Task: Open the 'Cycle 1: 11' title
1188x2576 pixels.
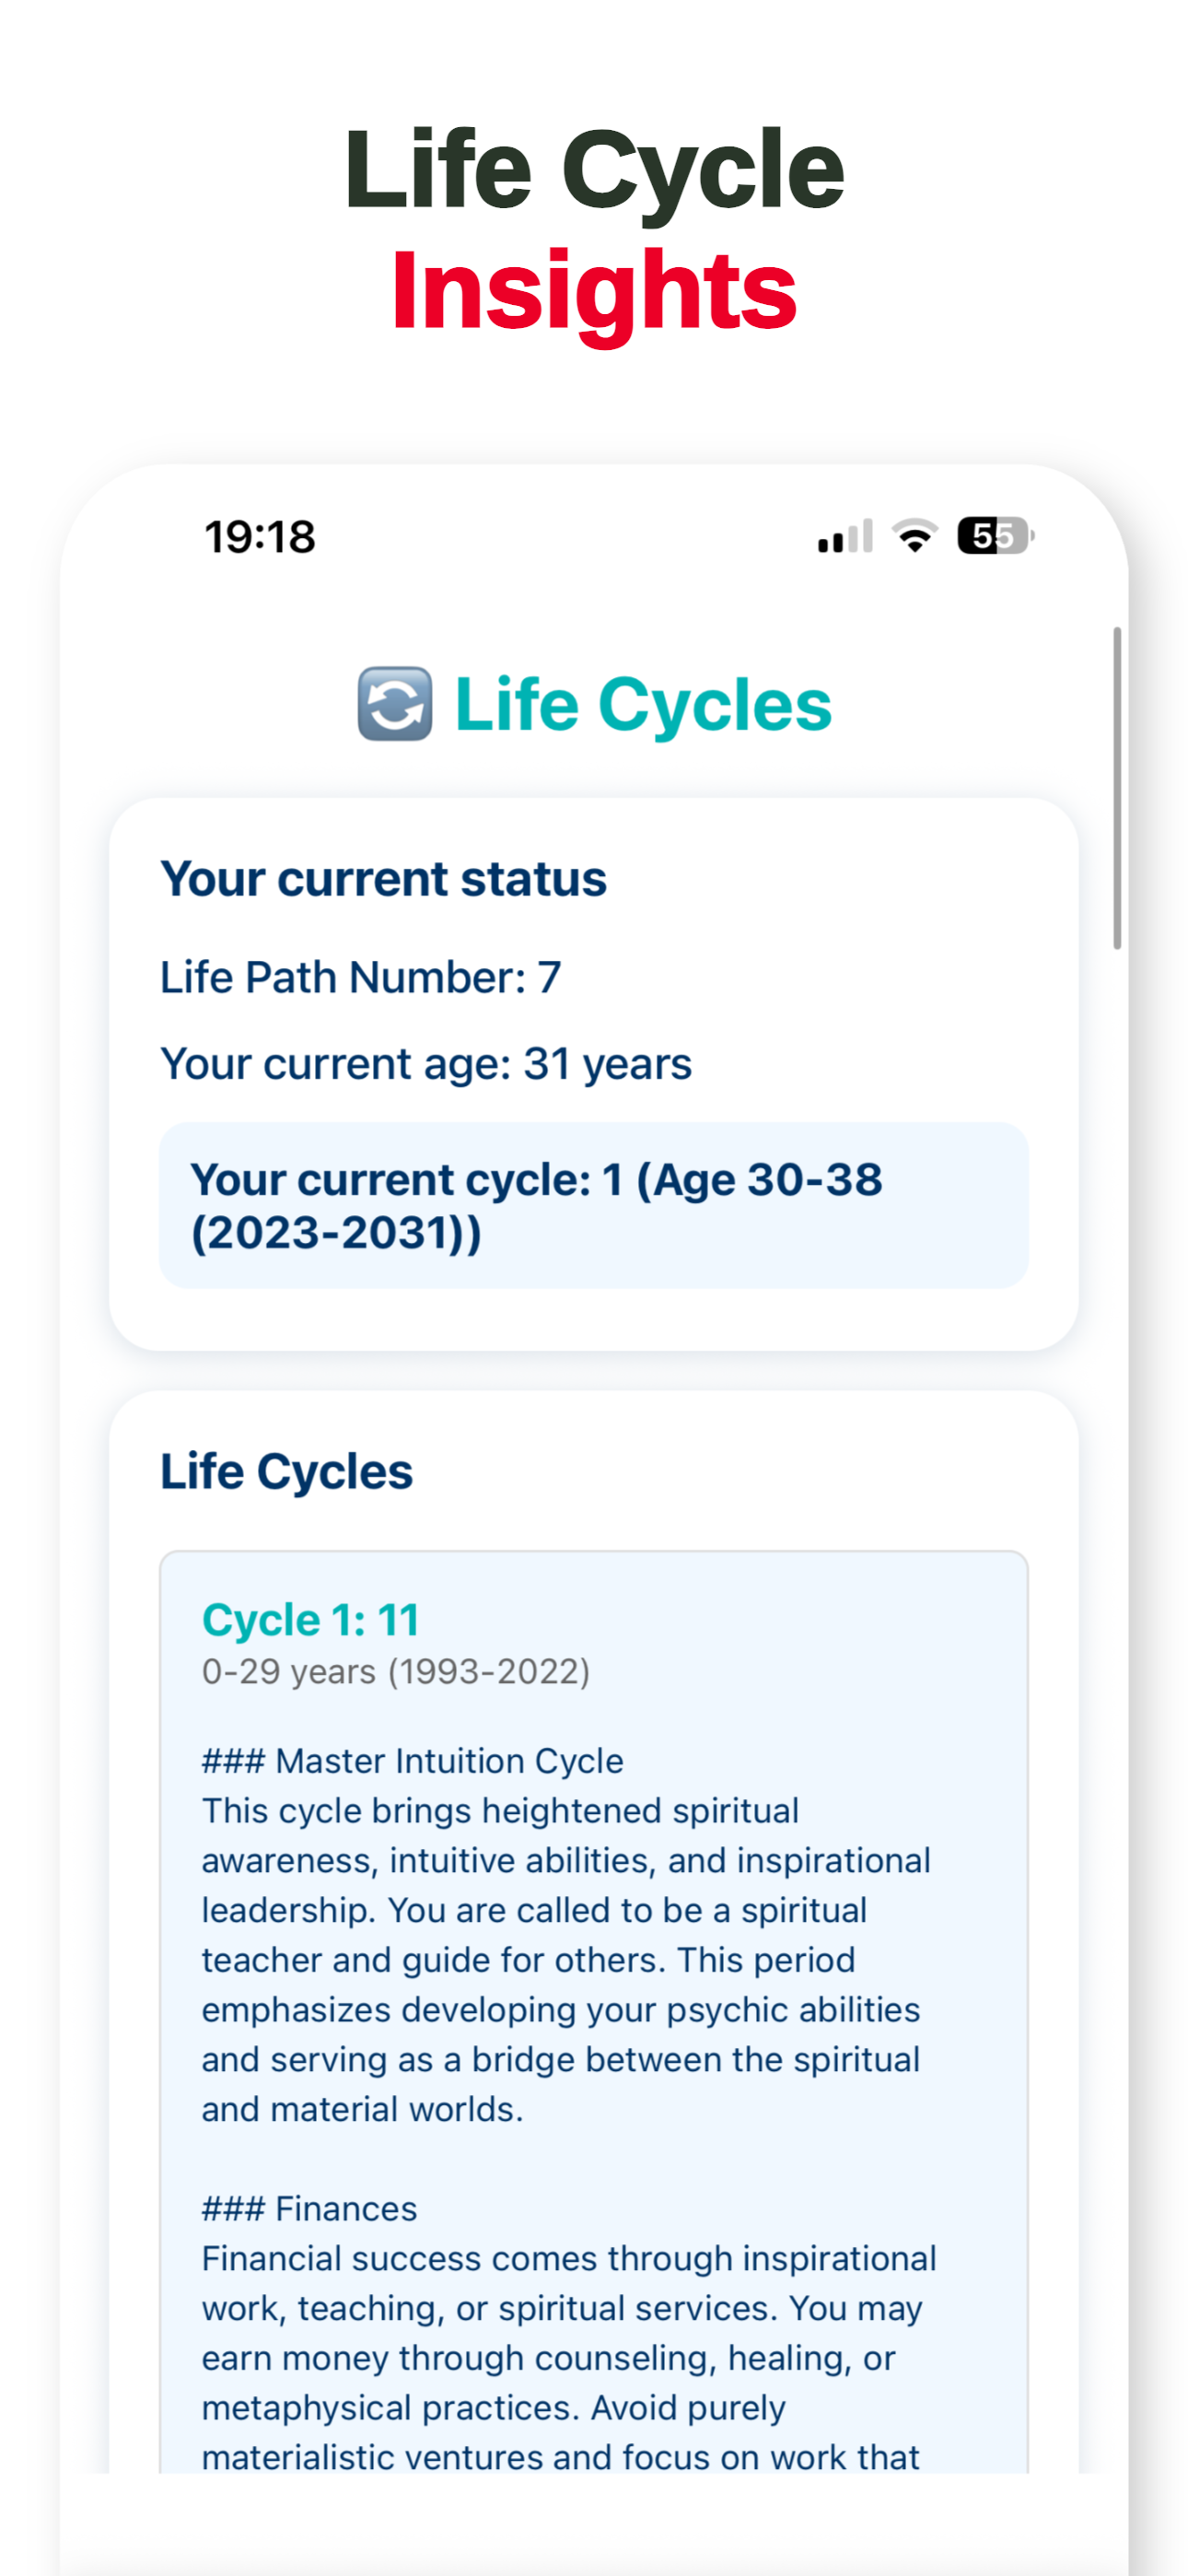Action: (311, 1620)
